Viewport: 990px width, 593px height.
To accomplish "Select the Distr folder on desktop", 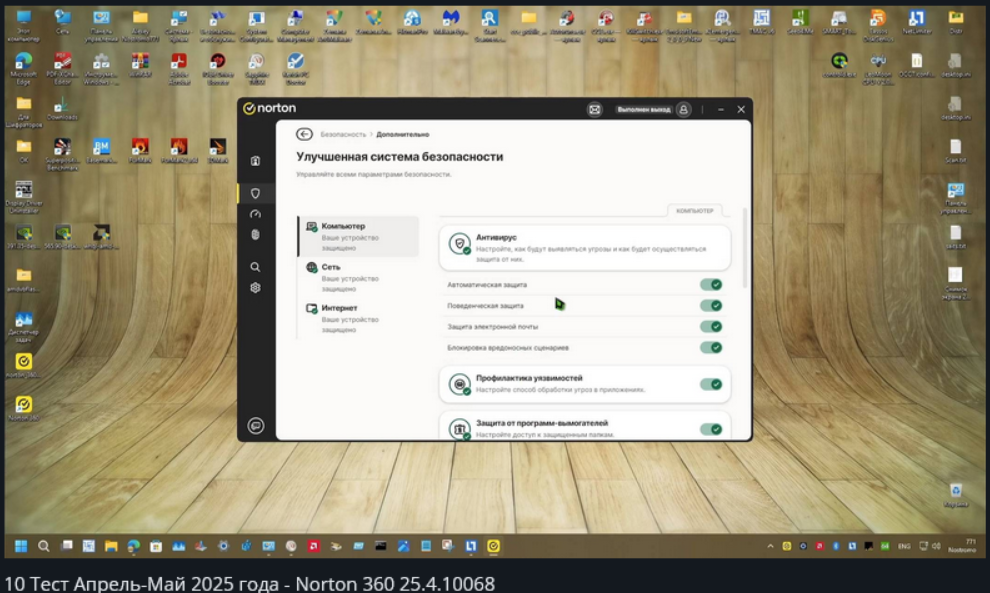I will [956, 22].
